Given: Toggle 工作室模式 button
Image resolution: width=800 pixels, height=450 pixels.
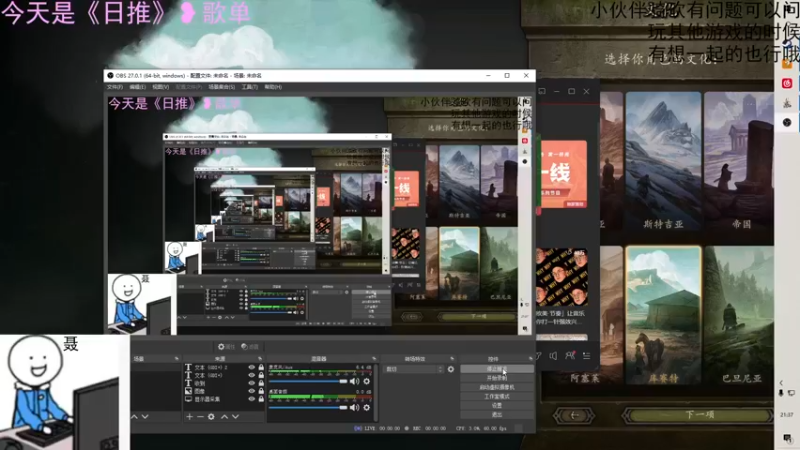Looking at the screenshot, I should click(x=497, y=396).
